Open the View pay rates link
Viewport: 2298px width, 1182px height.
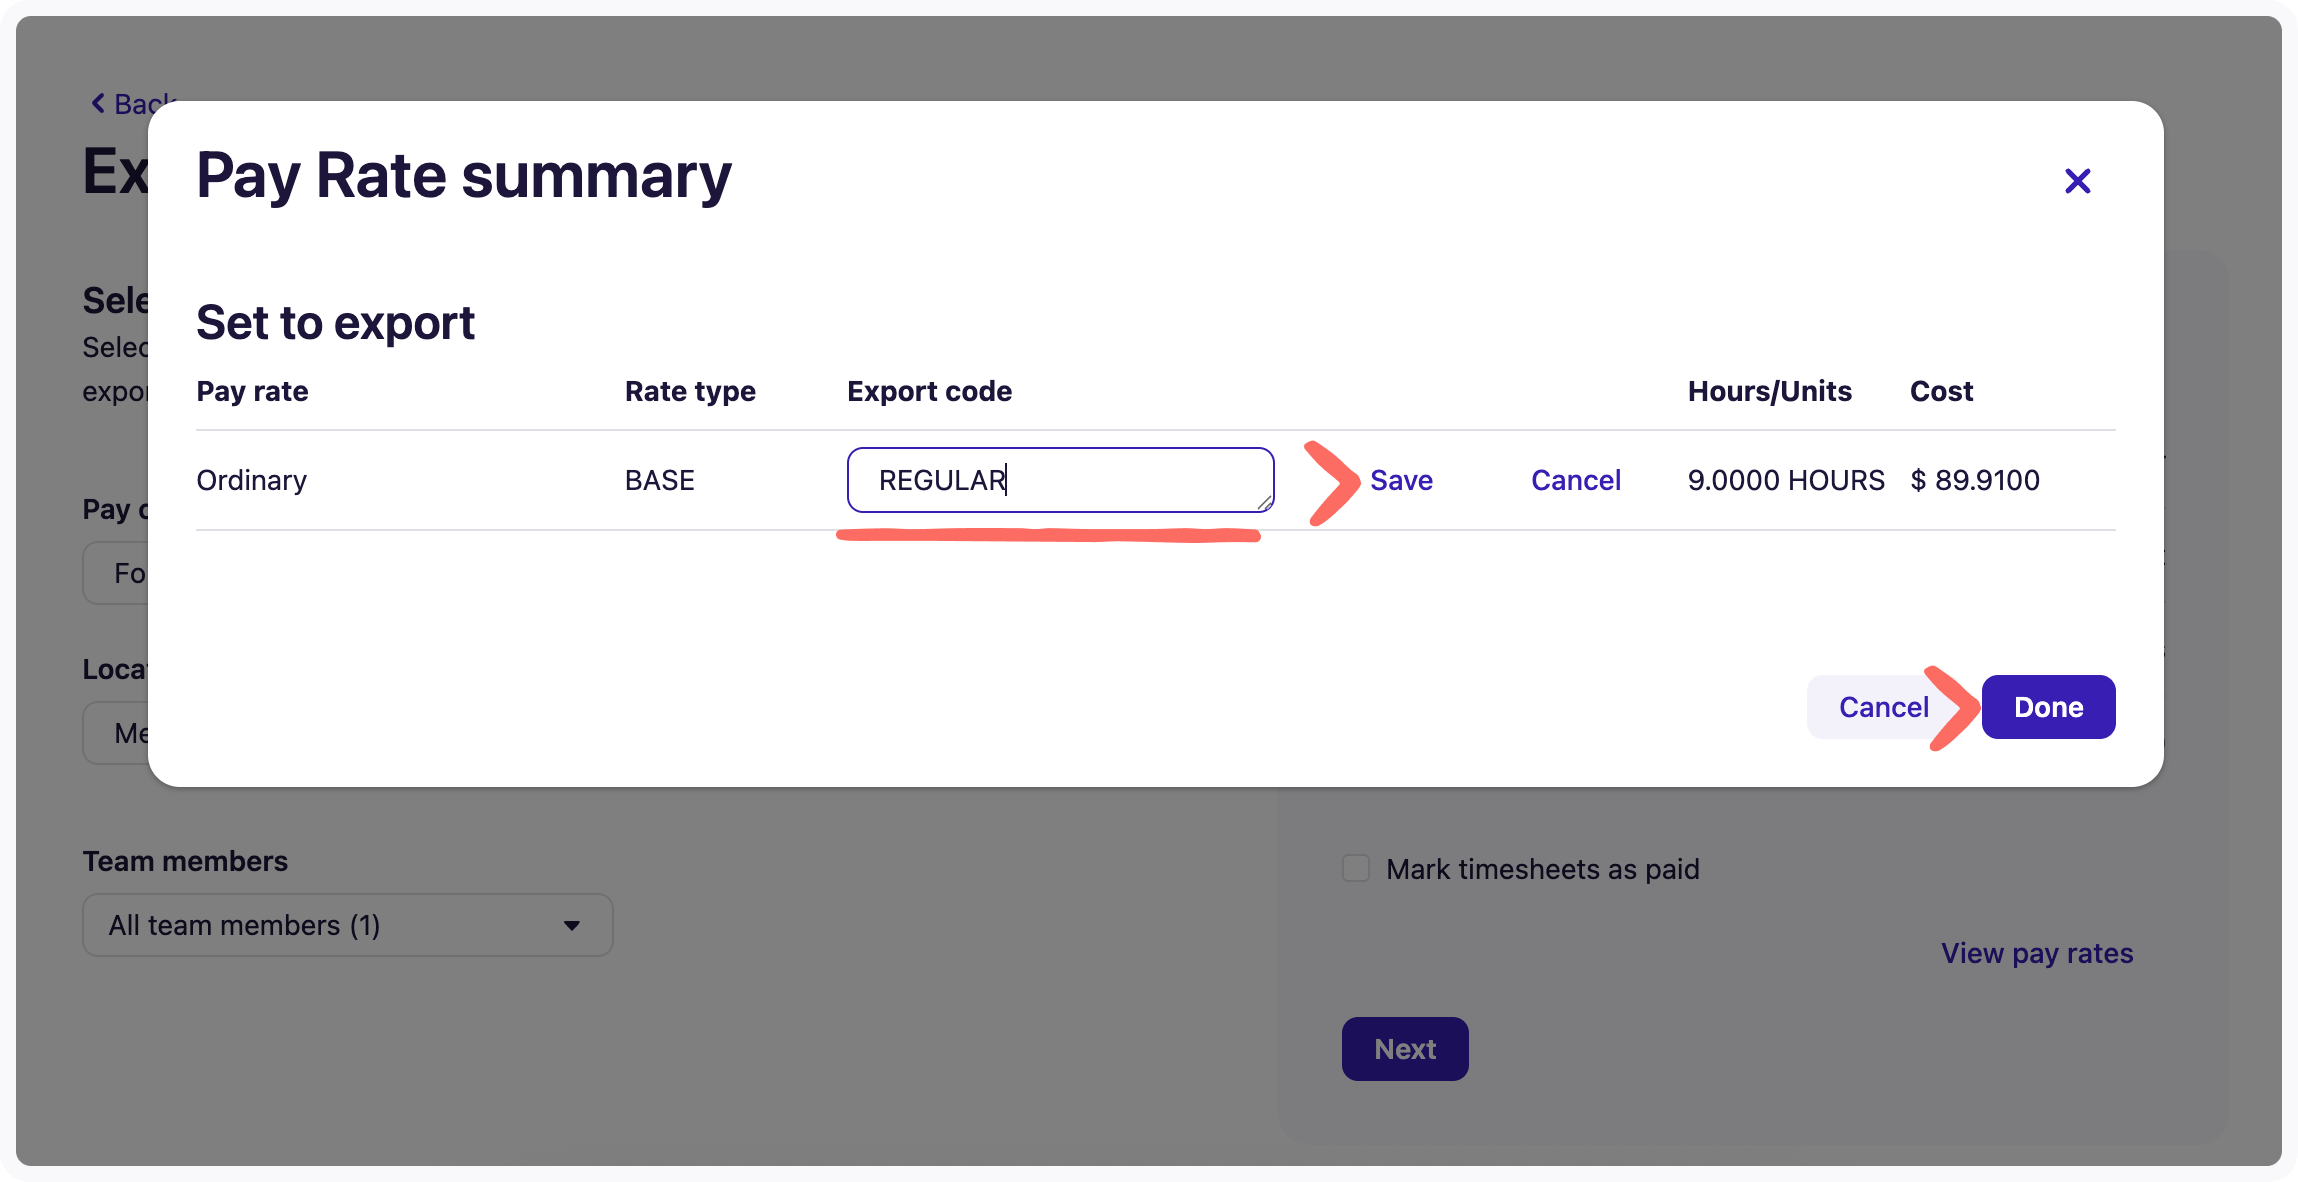(x=2037, y=953)
